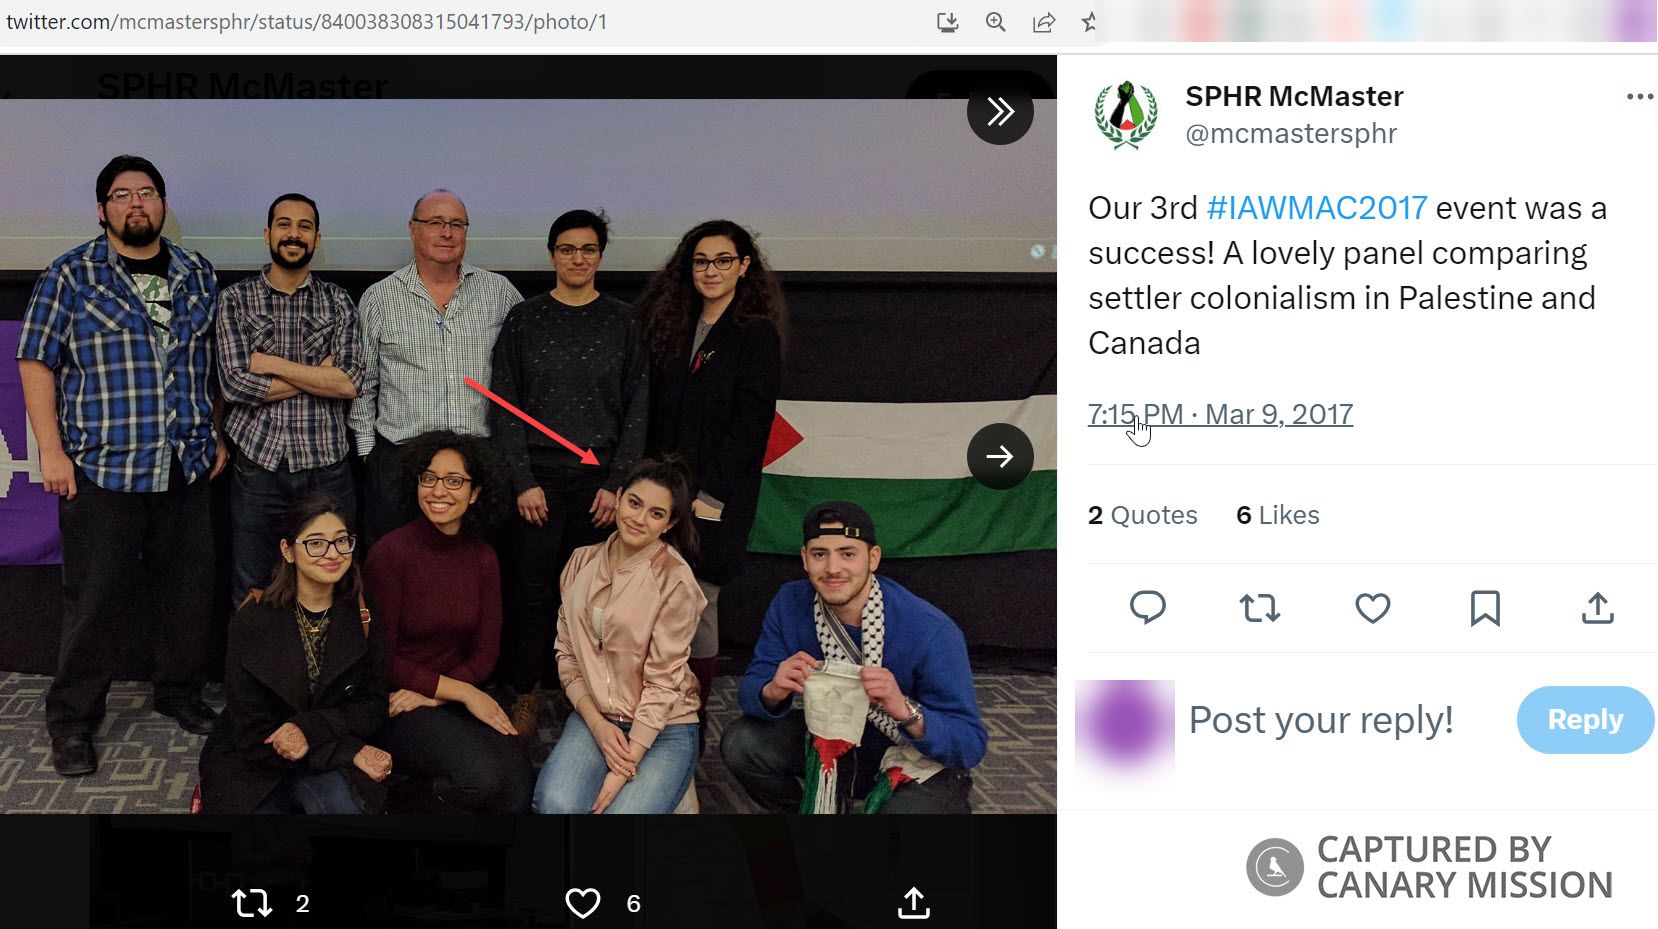View the 6 Likes list

[x=1277, y=515]
